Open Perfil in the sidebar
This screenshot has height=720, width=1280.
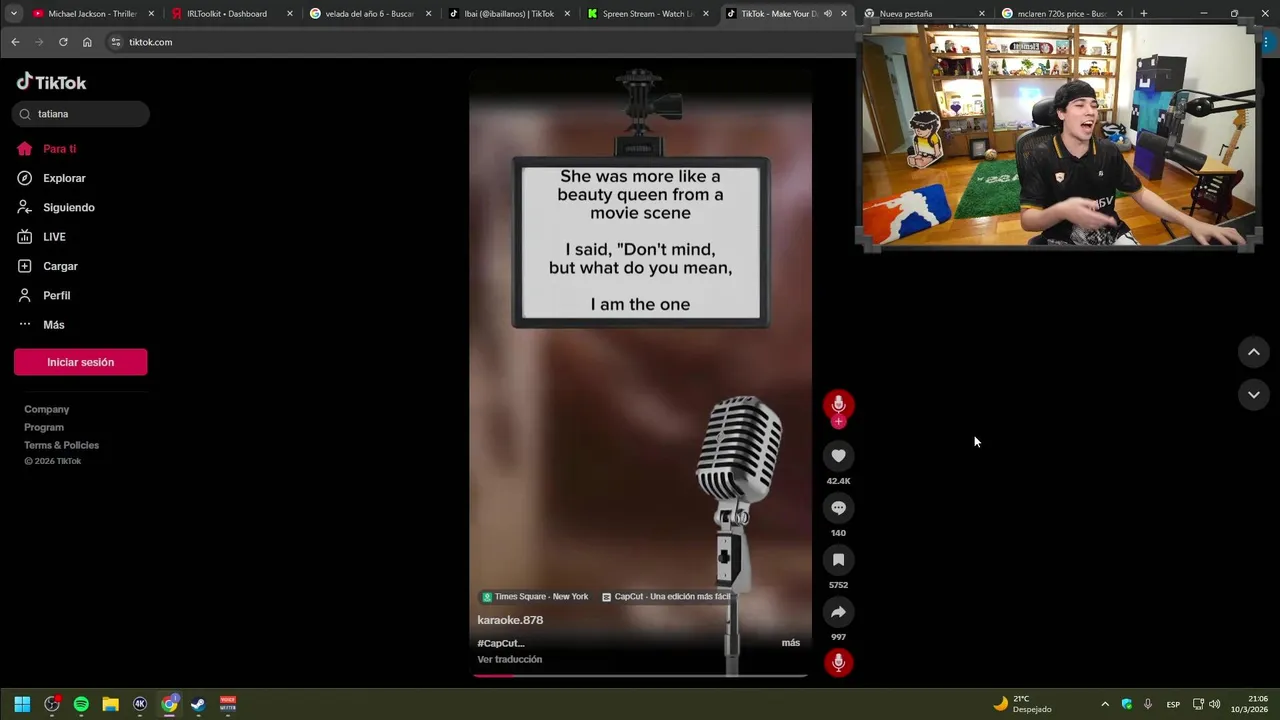pyautogui.click(x=44, y=295)
